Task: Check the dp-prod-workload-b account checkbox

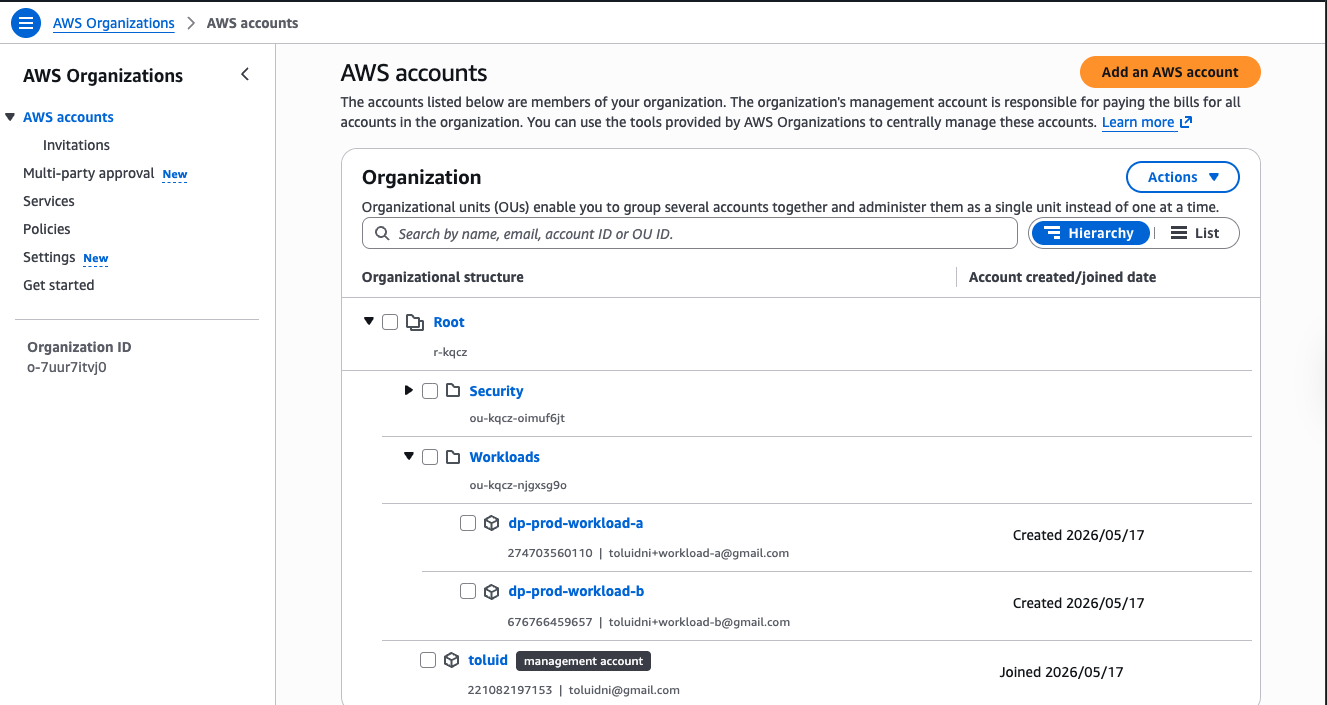Action: click(x=468, y=591)
